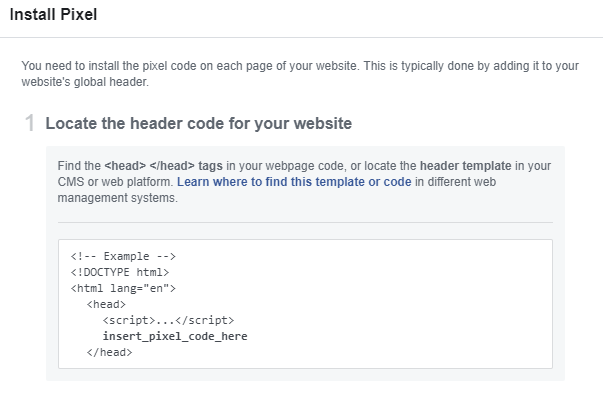
Task: Click the '<!-- Example -->' comment line in the code box
Action: point(123,256)
